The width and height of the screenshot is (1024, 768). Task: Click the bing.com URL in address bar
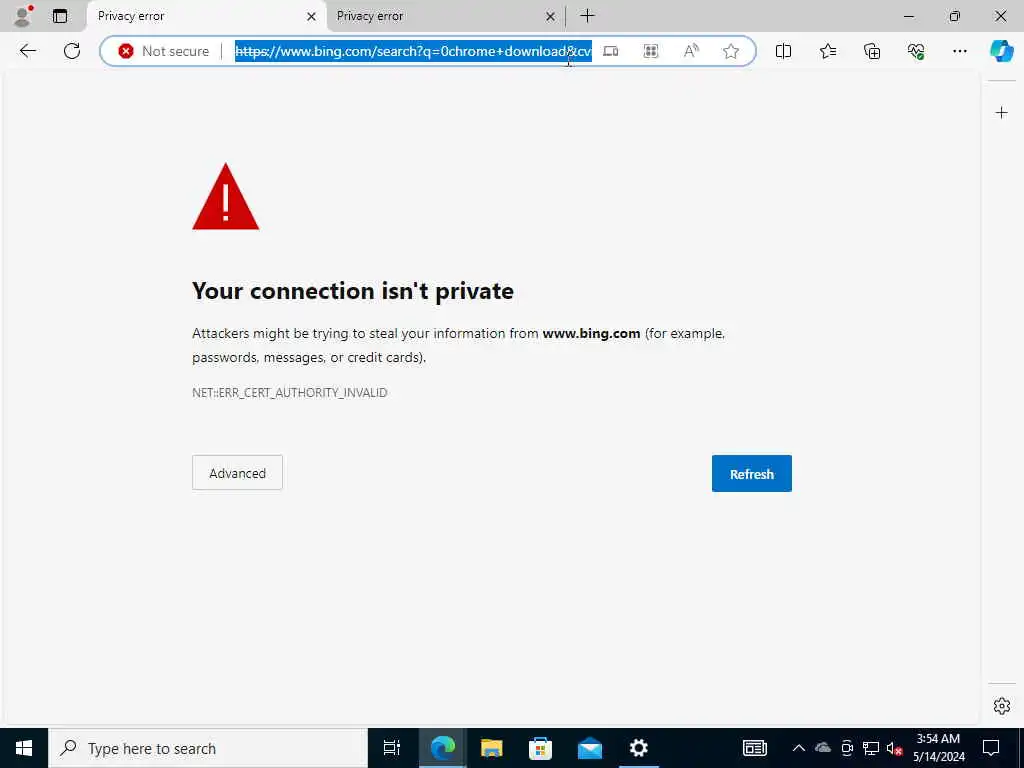tap(413, 51)
